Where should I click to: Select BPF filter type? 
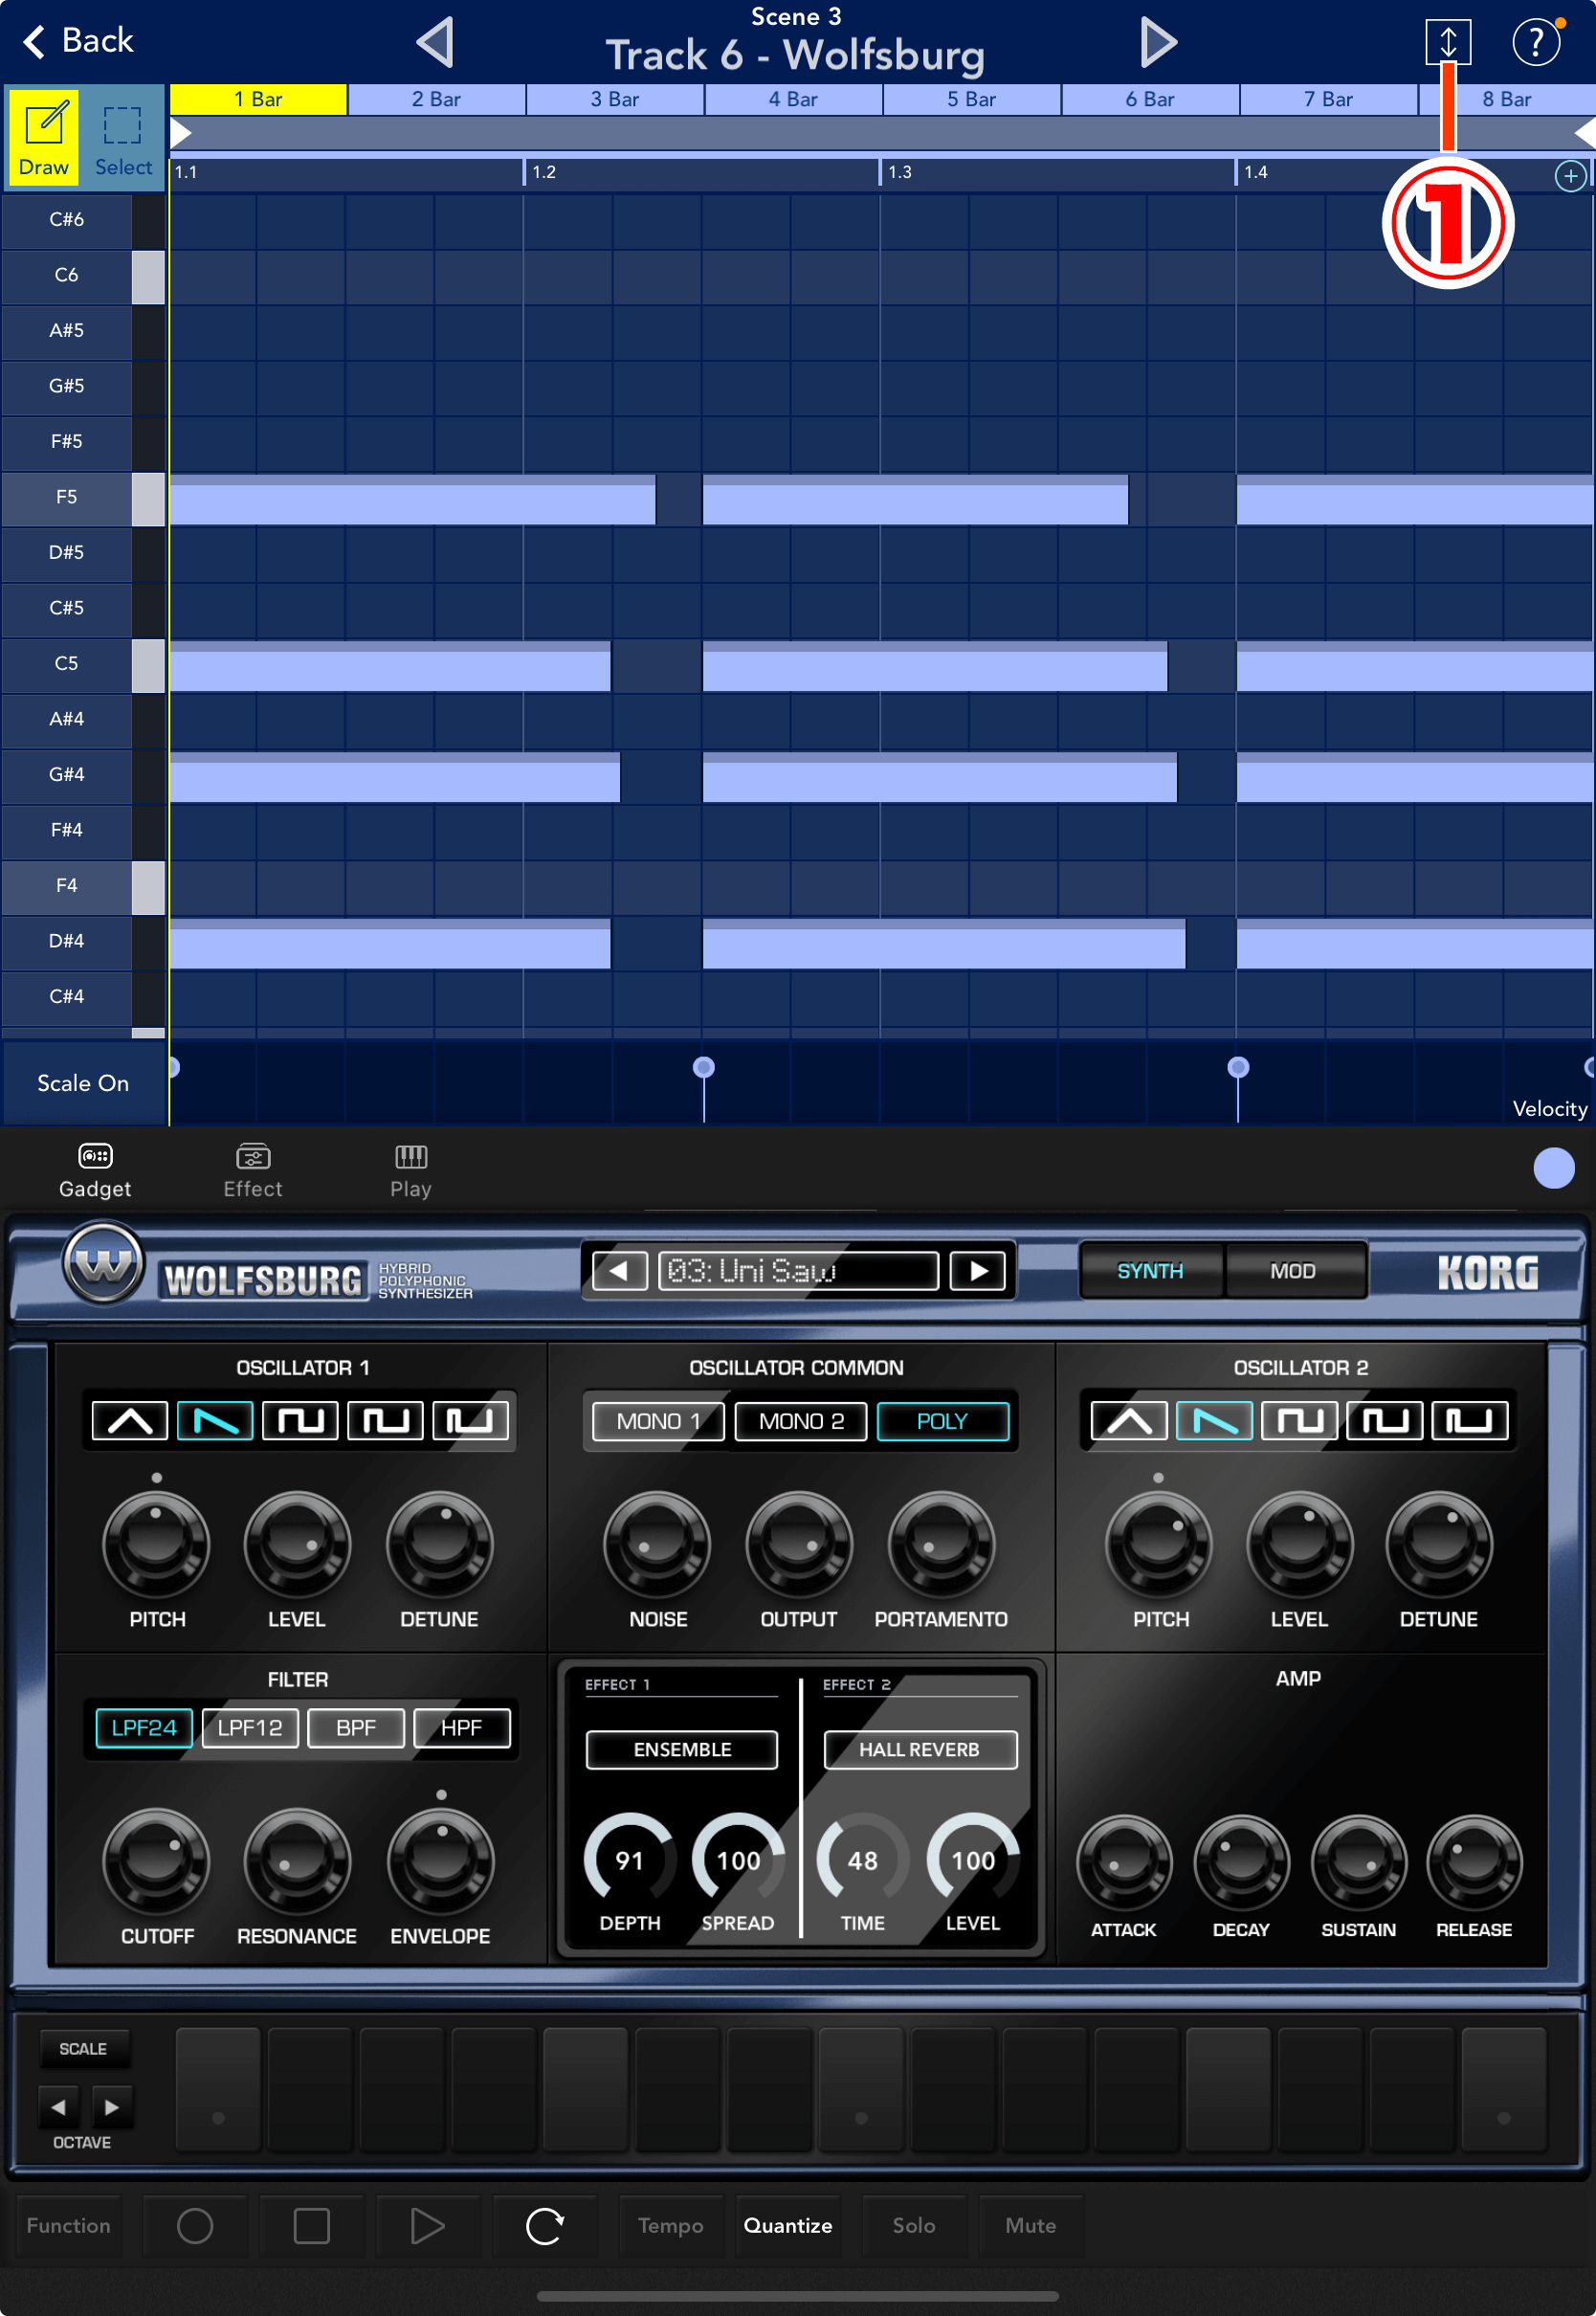point(356,1727)
